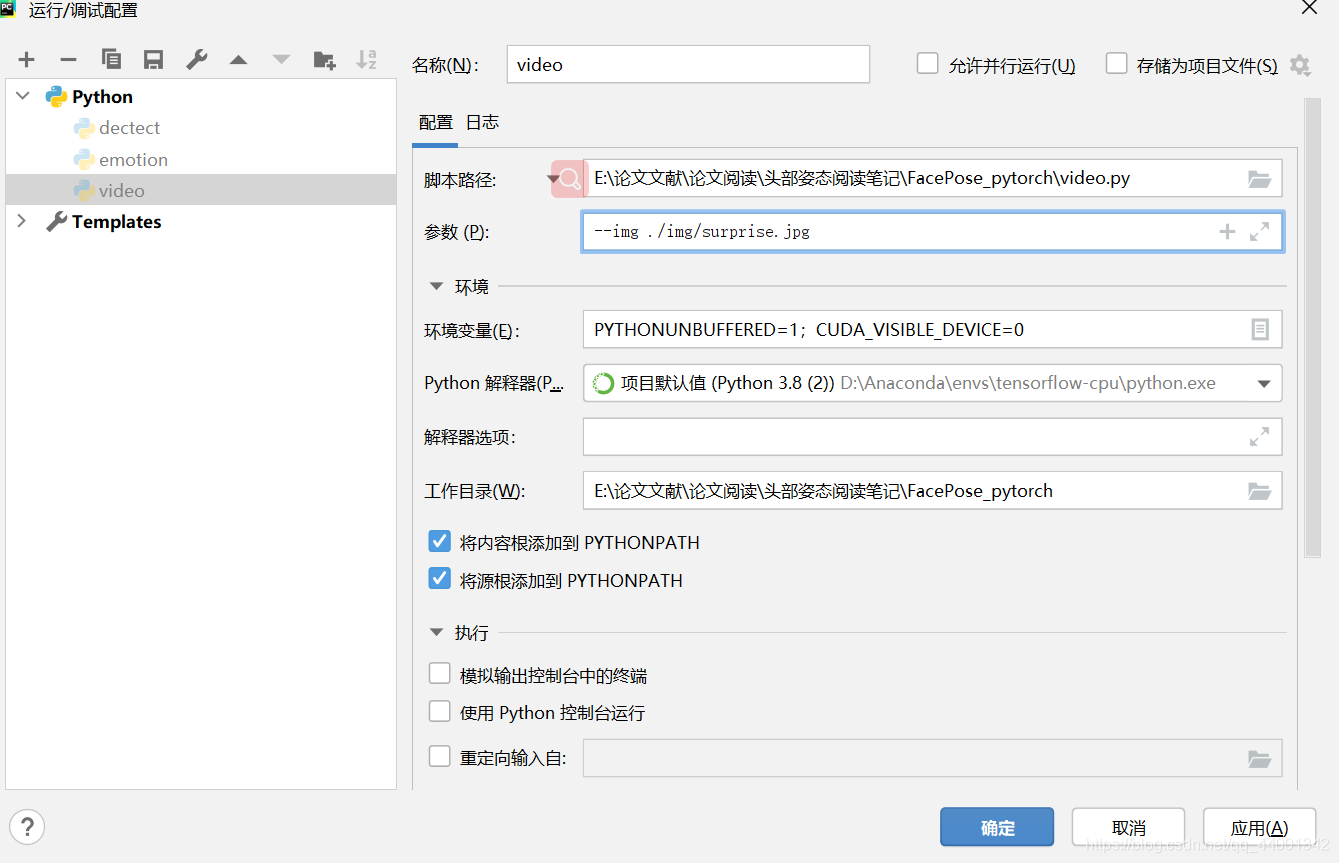
Task: Uncheck 将内容根添加到 PYTHONPATH
Action: [439, 541]
